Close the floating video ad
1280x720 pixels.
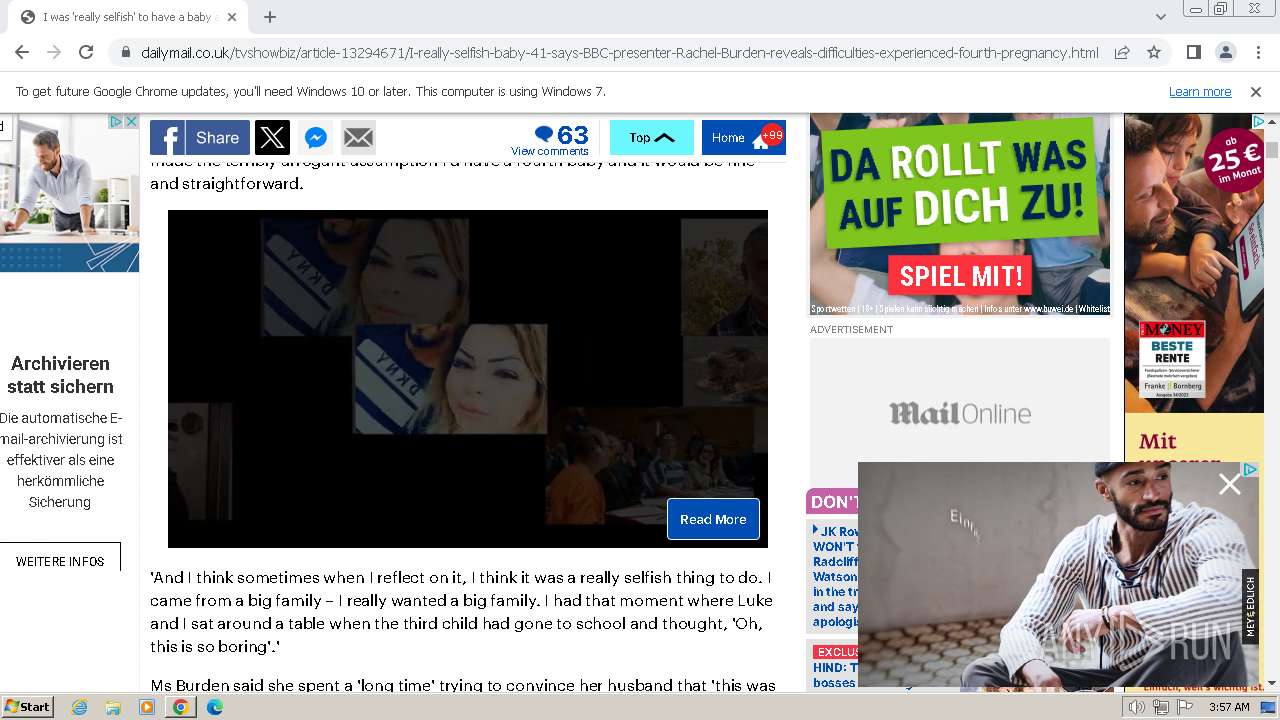tap(1230, 485)
